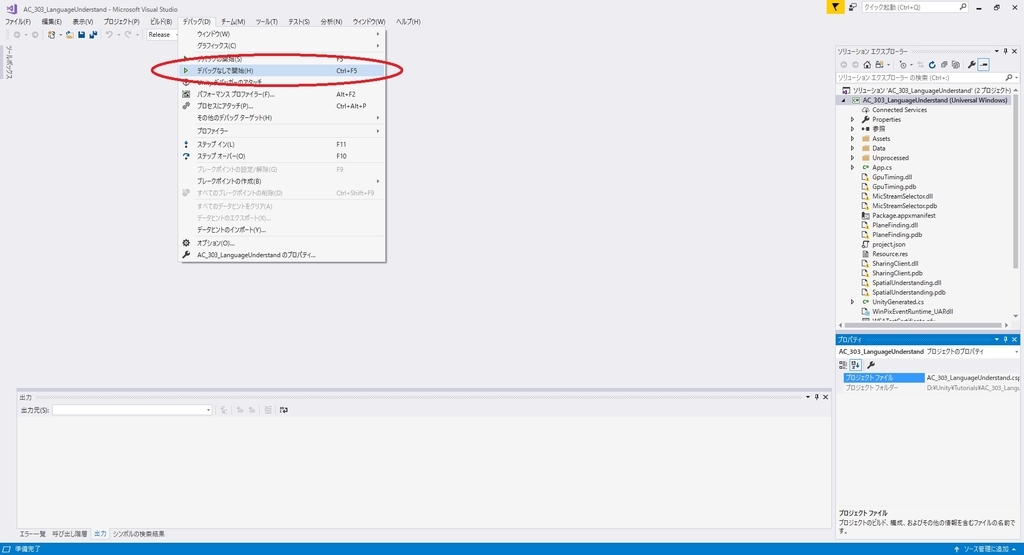
Task: Choose パフォーマンス プロファイラー(F) menu entry
Action: pyautogui.click(x=282, y=94)
